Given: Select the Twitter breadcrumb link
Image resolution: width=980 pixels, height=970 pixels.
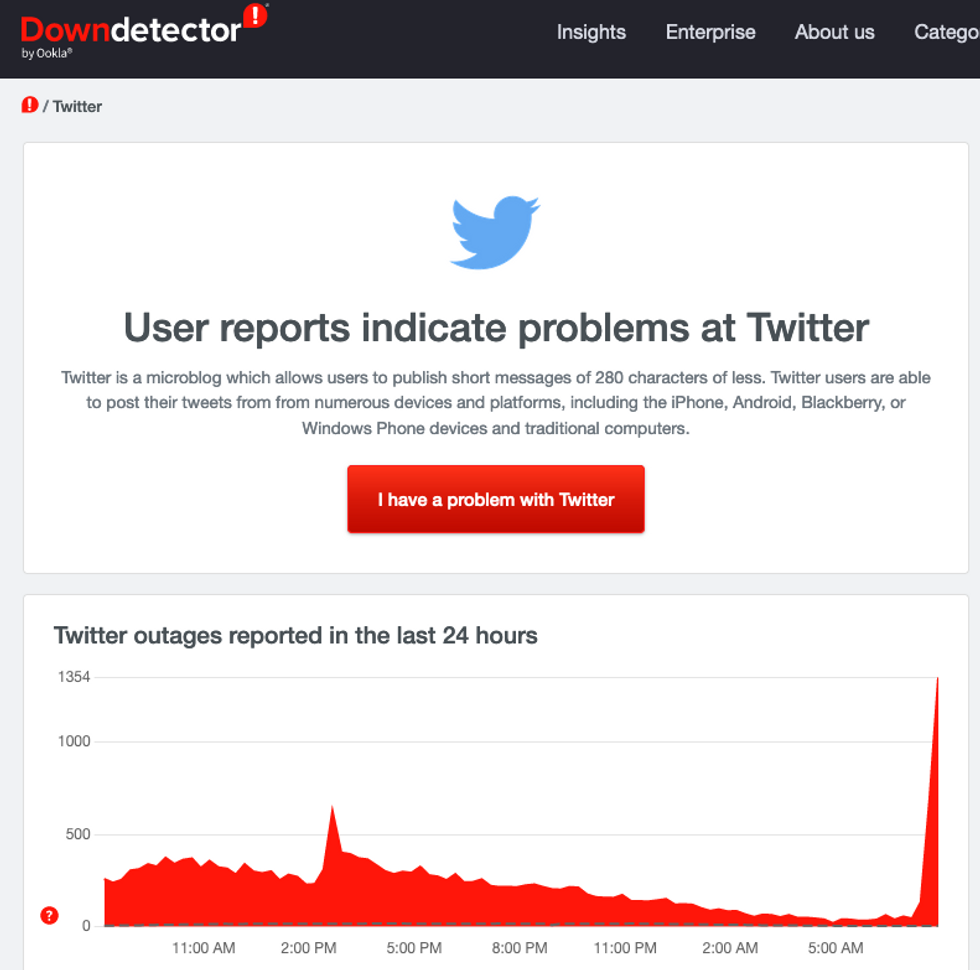Looking at the screenshot, I should click(77, 106).
